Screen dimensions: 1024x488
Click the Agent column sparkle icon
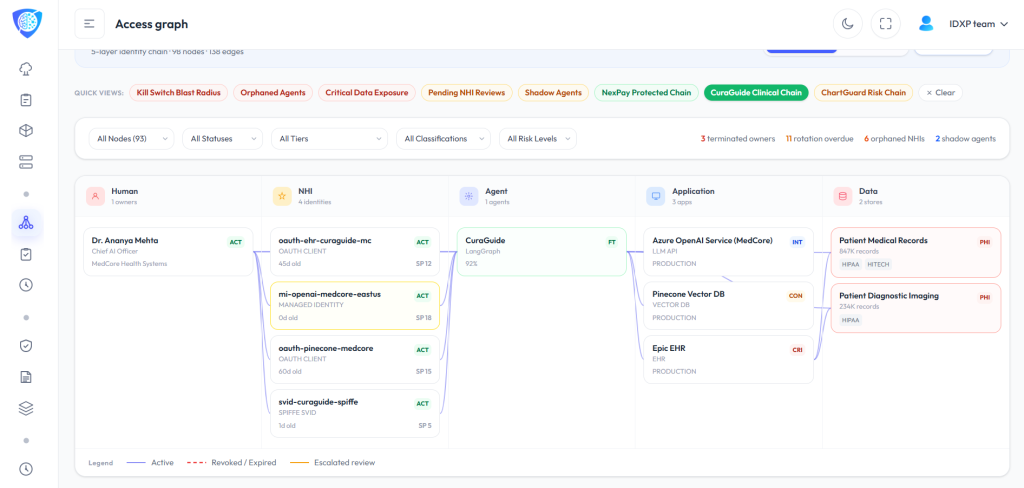469,196
